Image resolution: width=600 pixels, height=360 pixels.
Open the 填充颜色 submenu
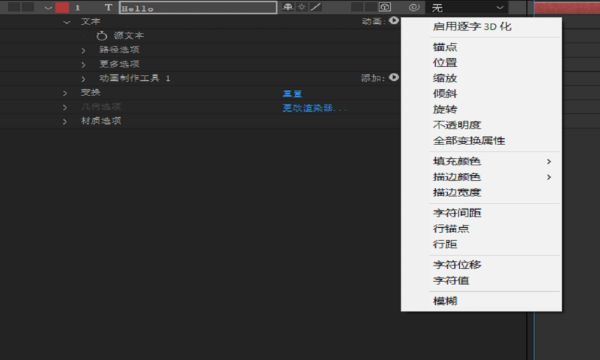pyautogui.click(x=481, y=161)
